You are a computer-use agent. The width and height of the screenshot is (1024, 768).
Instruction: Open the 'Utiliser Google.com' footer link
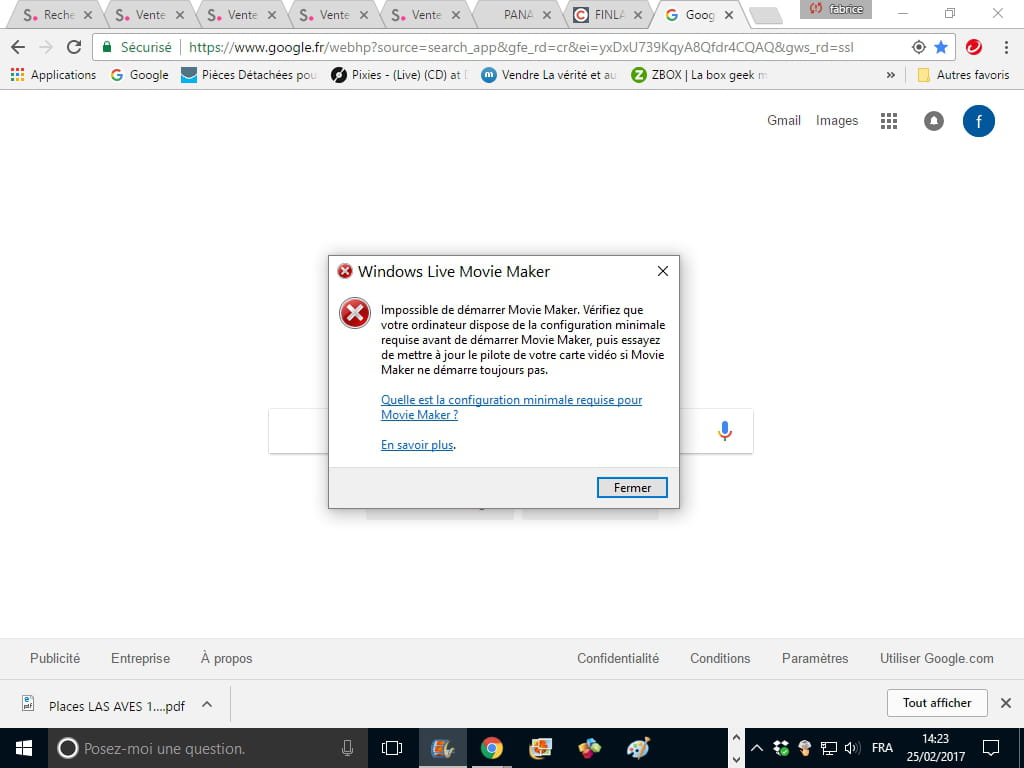click(936, 658)
